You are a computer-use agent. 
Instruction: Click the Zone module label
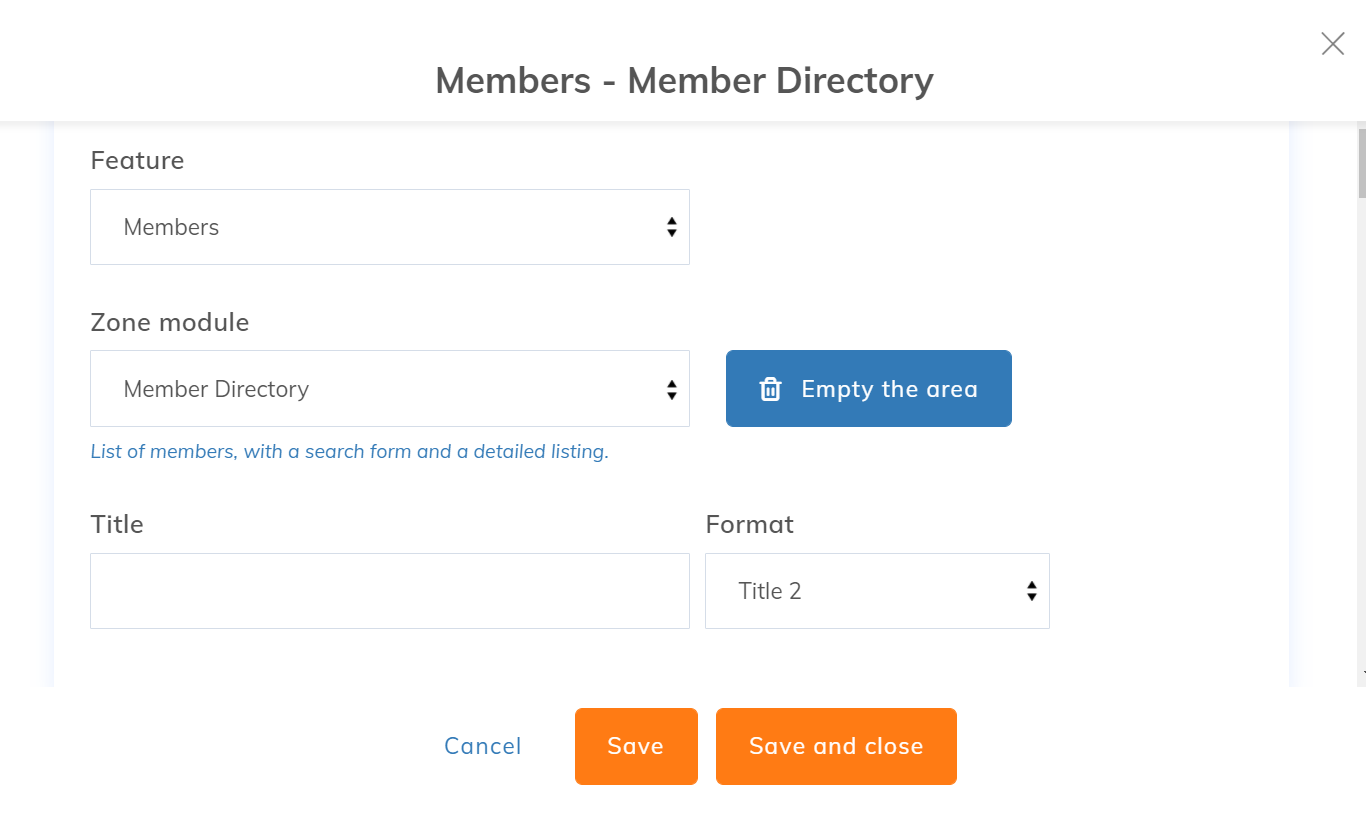170,323
